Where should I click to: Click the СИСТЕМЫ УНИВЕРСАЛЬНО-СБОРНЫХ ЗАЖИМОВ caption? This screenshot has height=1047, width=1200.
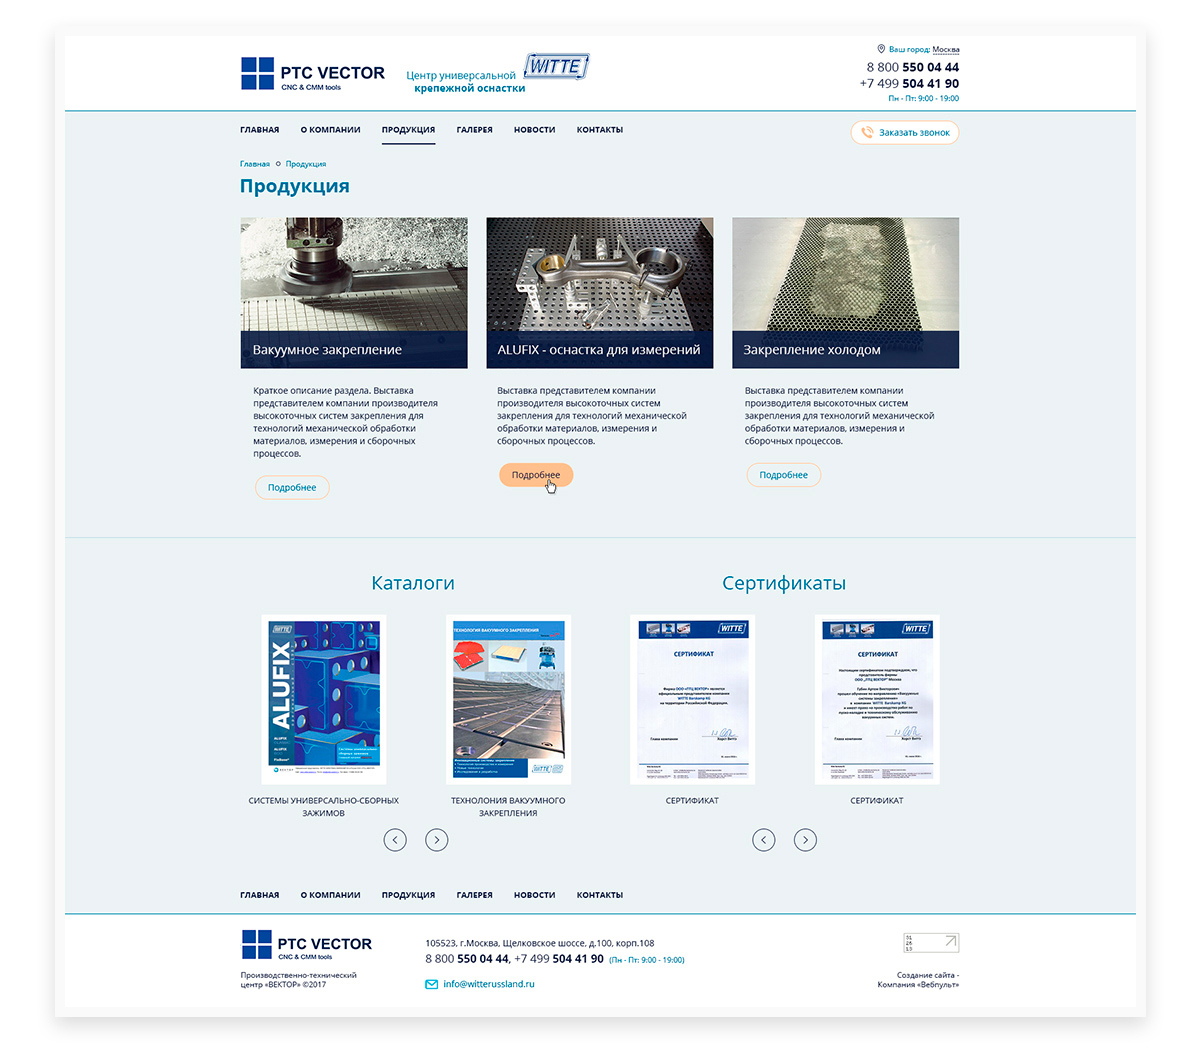point(324,807)
